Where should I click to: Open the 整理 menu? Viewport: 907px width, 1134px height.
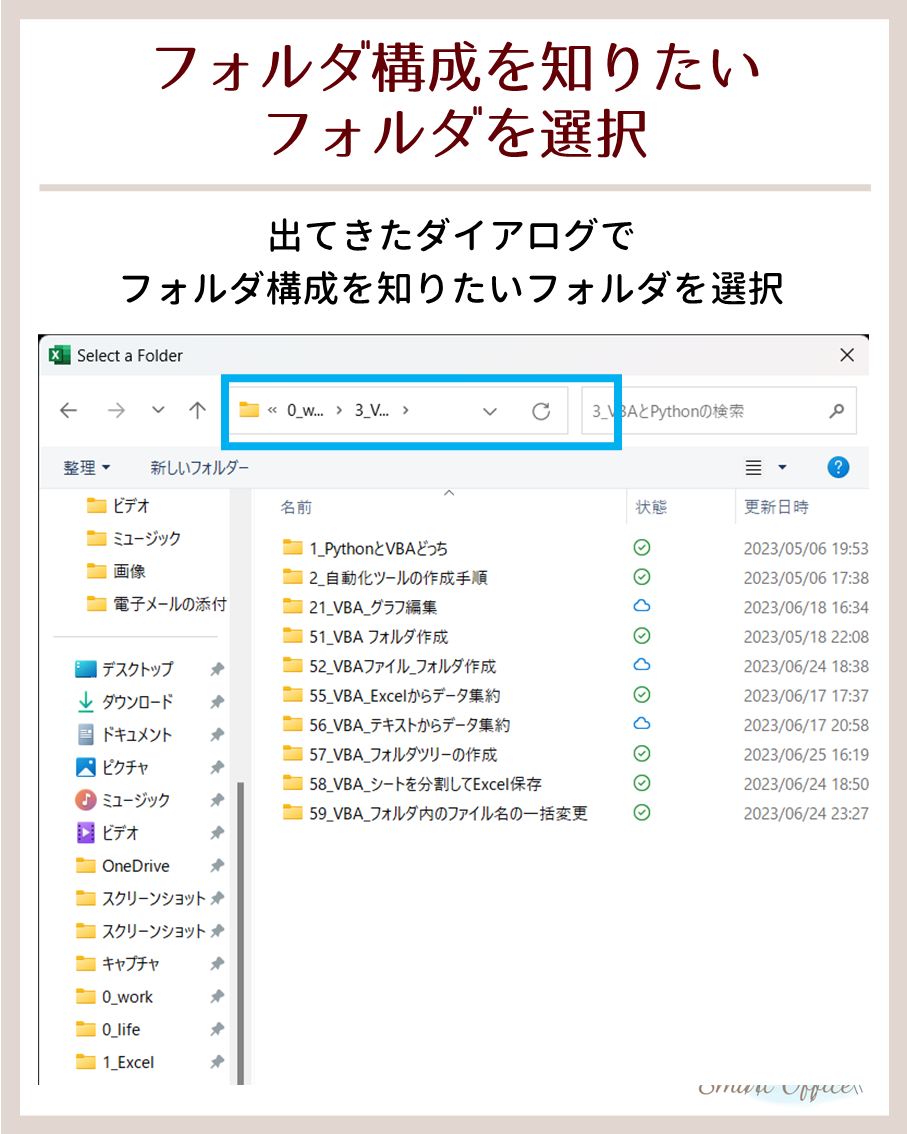(x=87, y=468)
